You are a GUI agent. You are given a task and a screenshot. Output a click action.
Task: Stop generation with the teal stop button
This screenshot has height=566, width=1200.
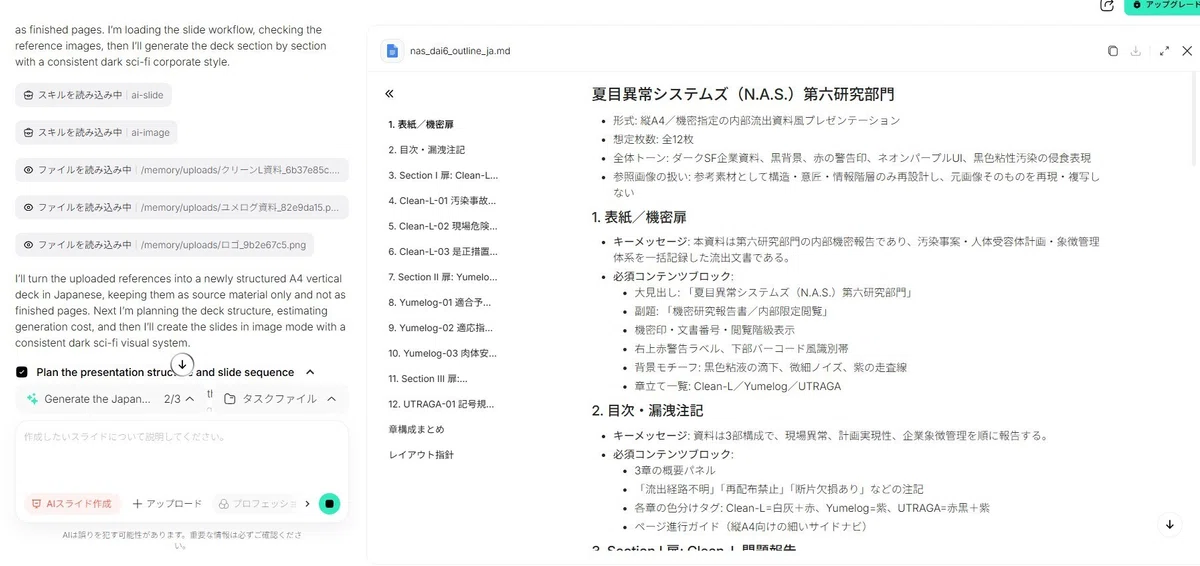(329, 504)
